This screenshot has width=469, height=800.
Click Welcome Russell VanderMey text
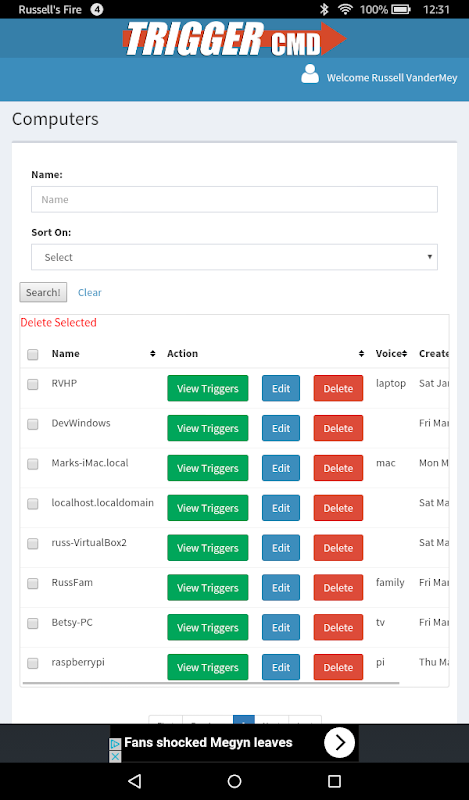392,78
